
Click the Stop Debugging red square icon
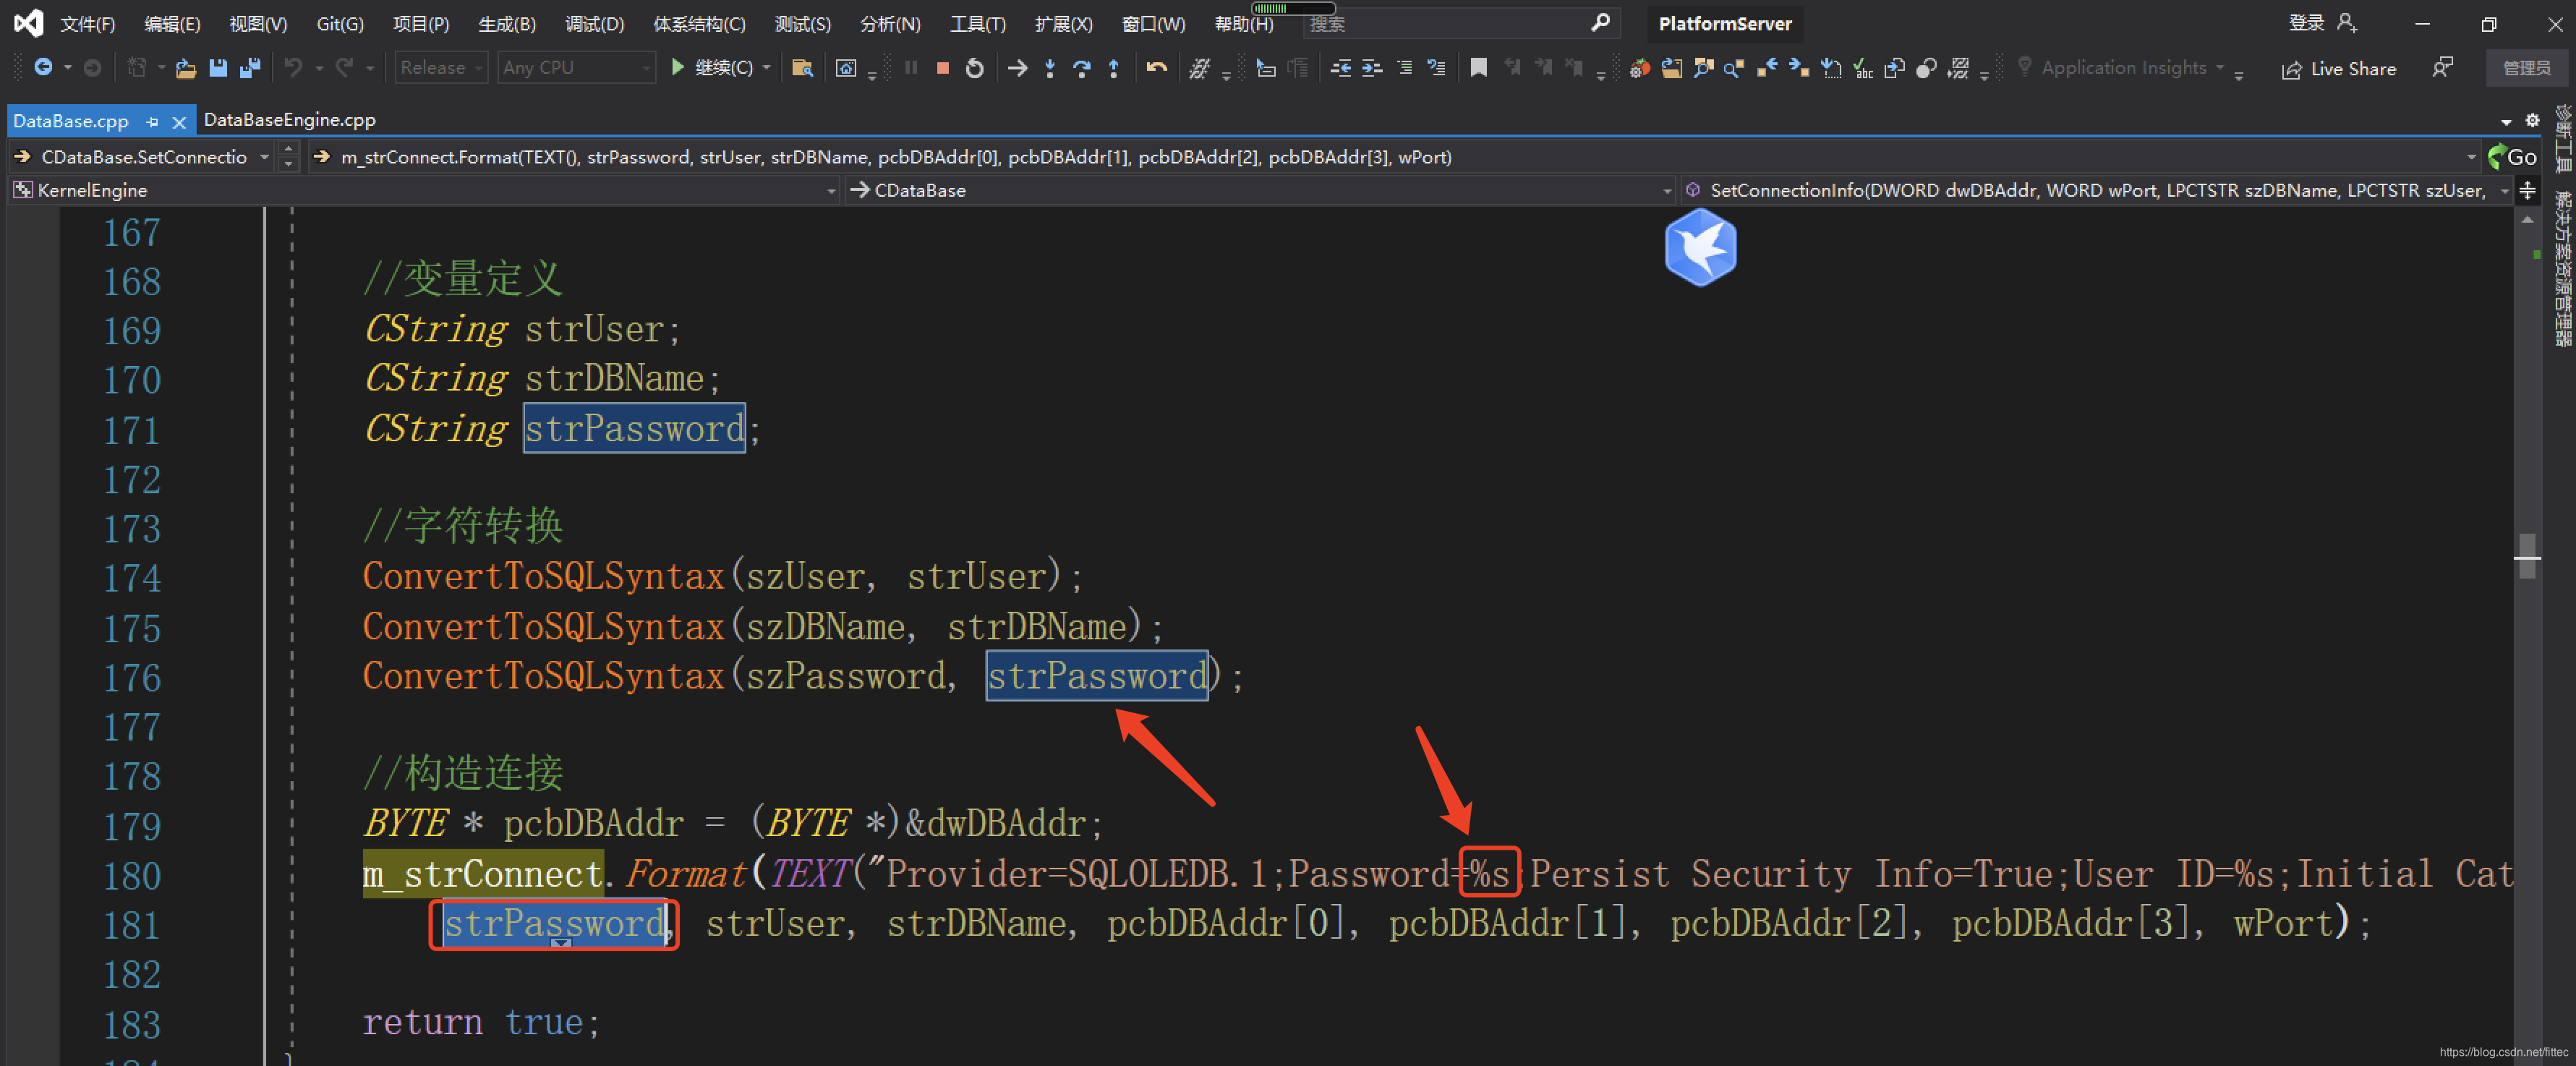click(x=942, y=68)
